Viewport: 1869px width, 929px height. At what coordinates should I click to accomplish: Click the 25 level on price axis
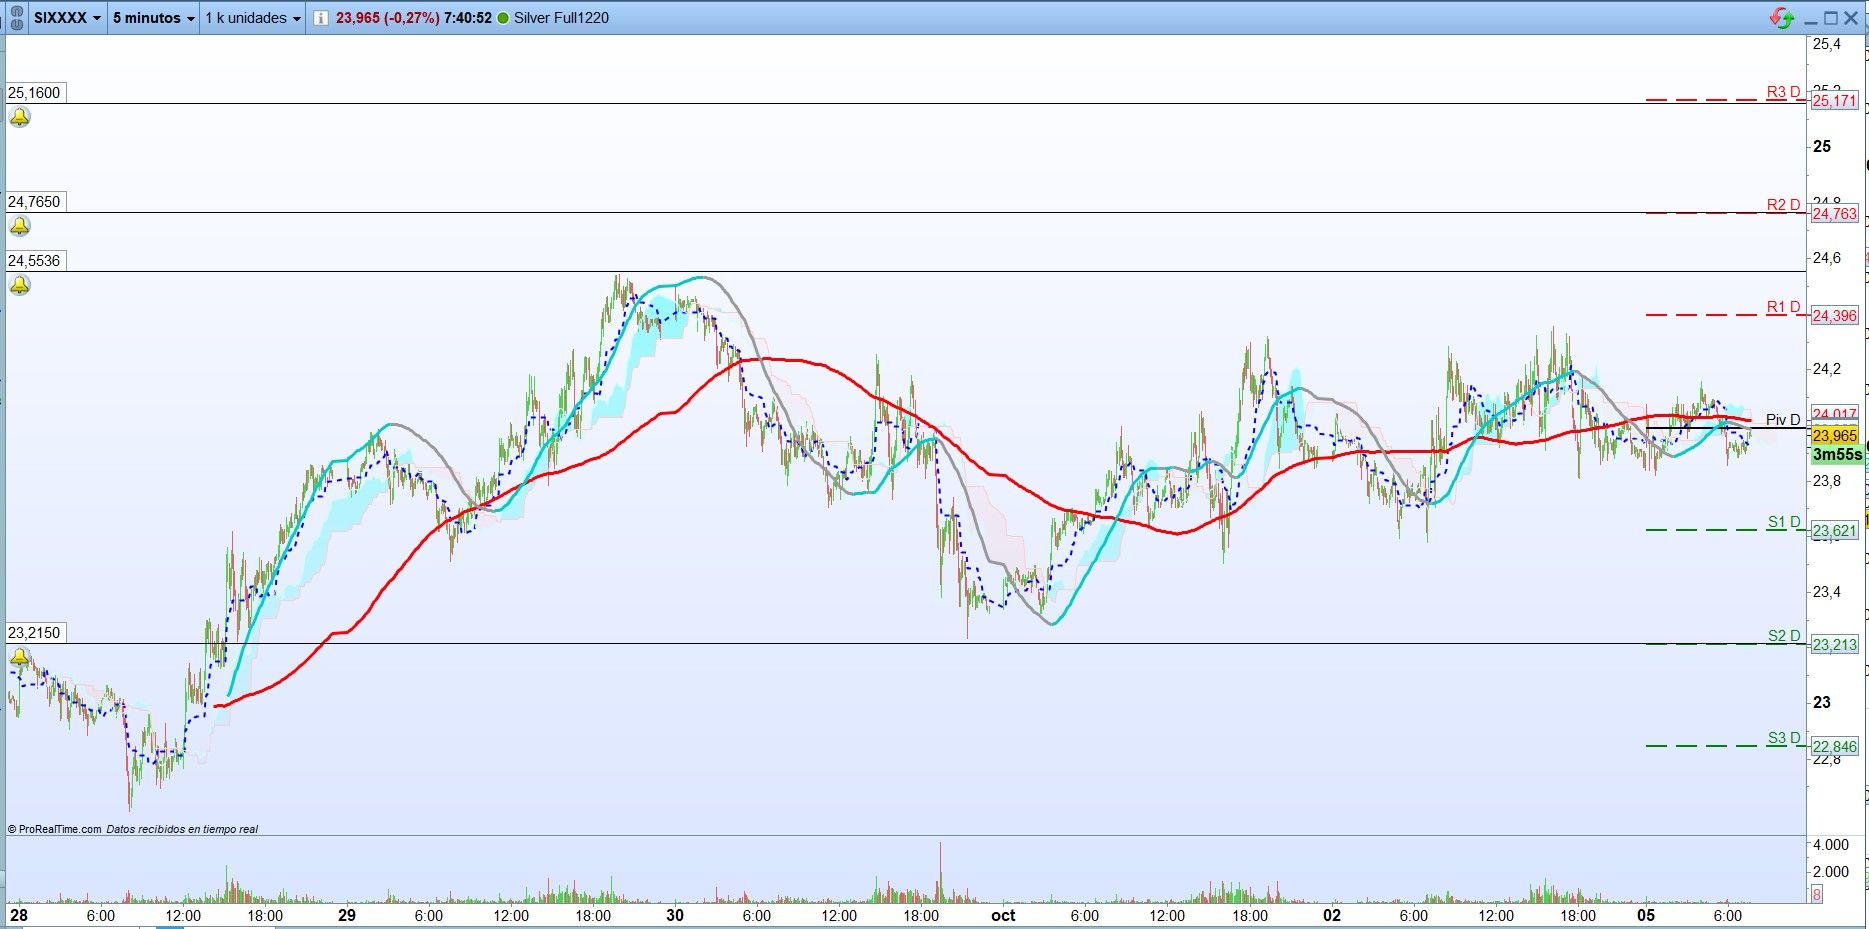click(1822, 146)
